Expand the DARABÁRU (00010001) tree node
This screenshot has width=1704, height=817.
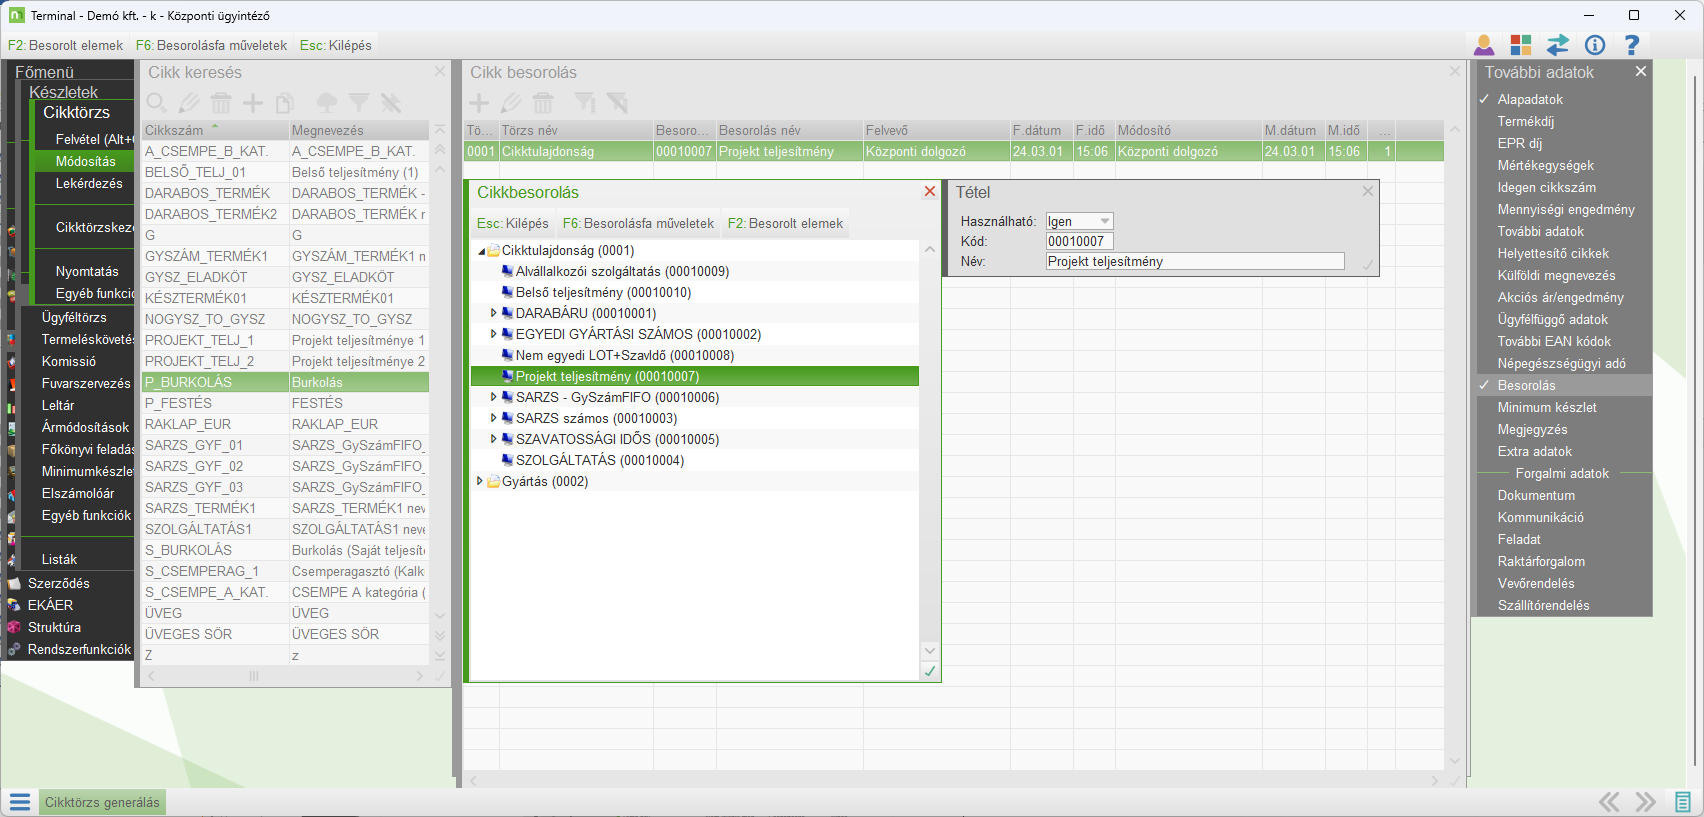point(494,313)
